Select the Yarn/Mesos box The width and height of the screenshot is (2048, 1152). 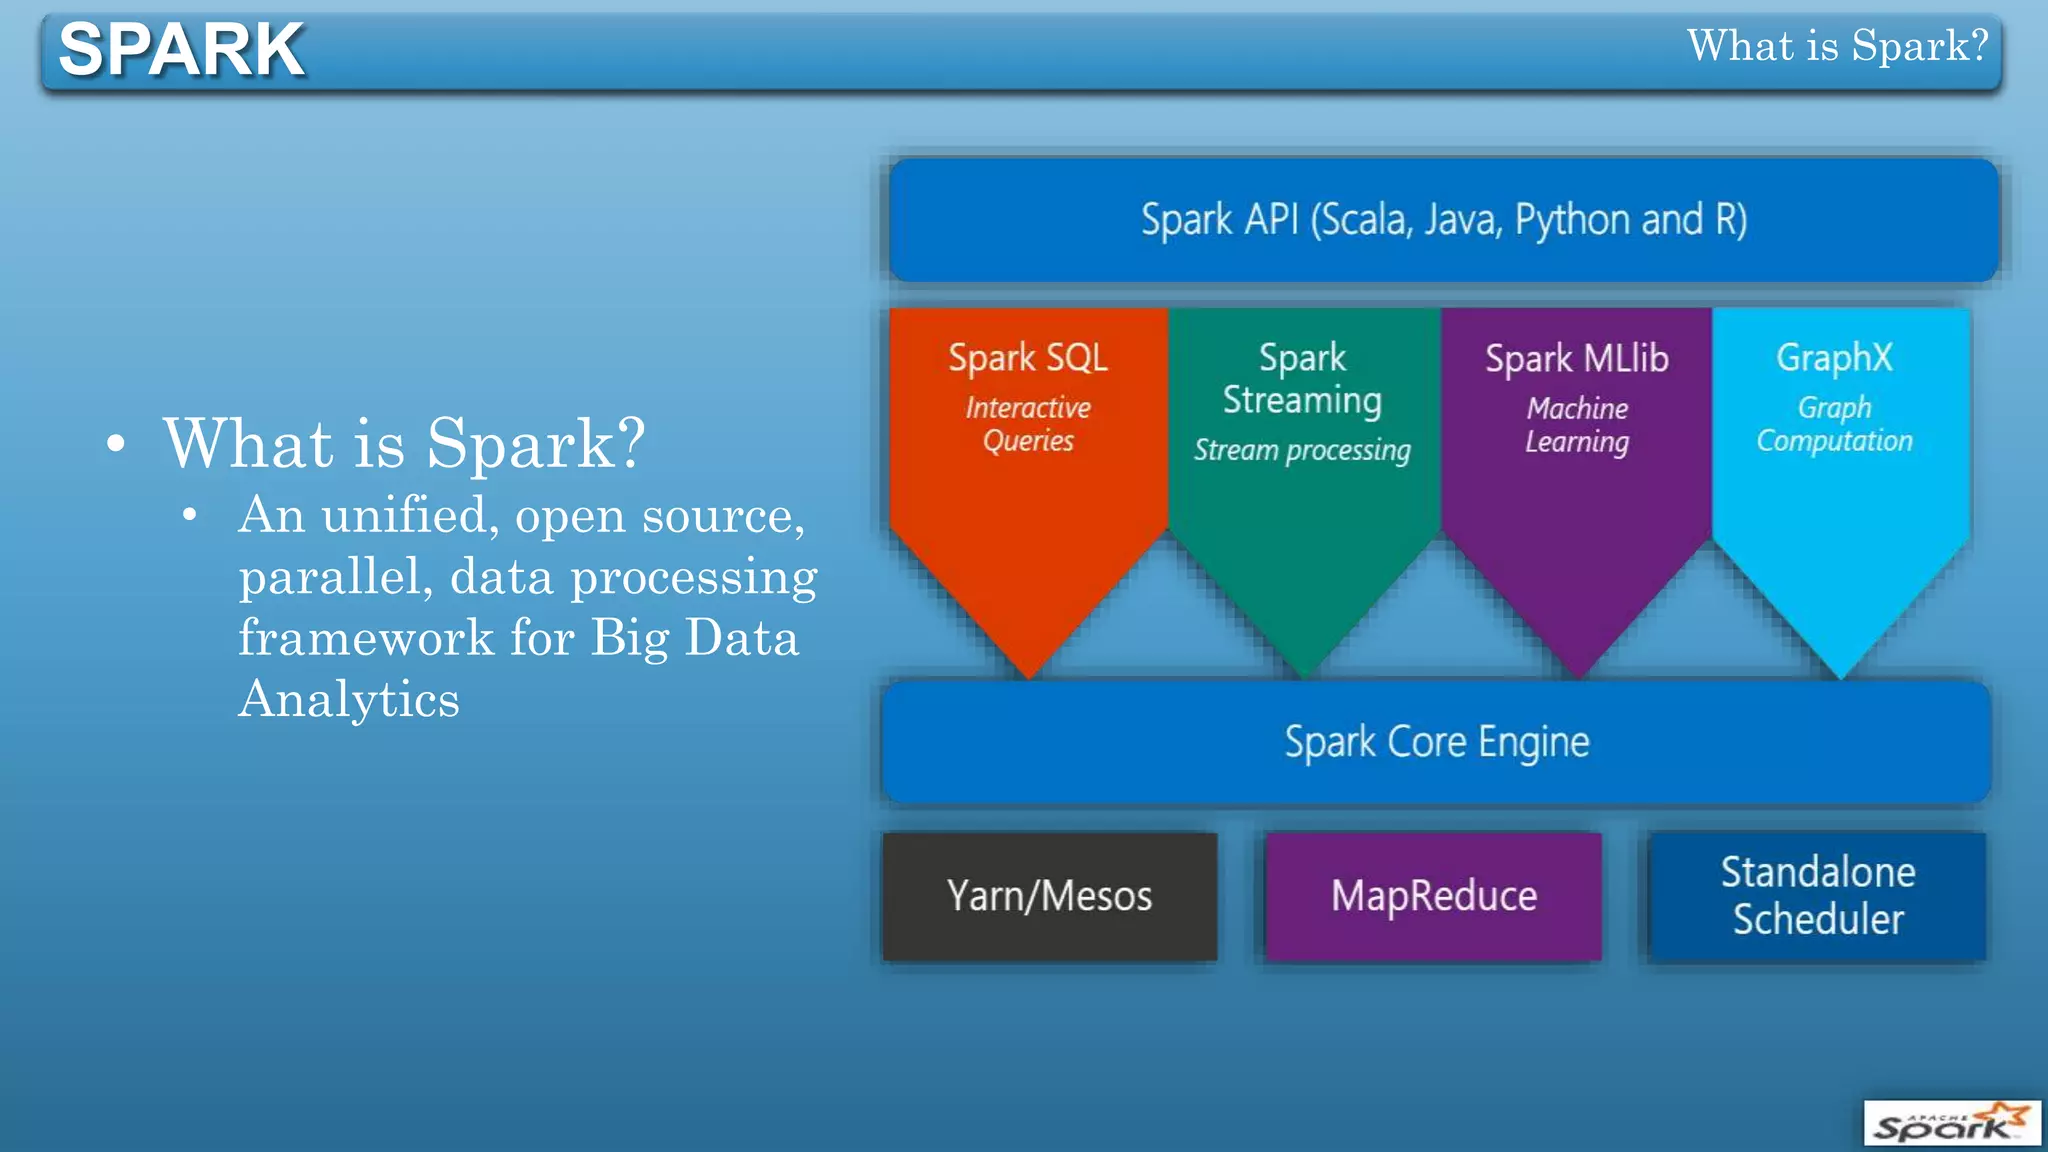(1050, 896)
